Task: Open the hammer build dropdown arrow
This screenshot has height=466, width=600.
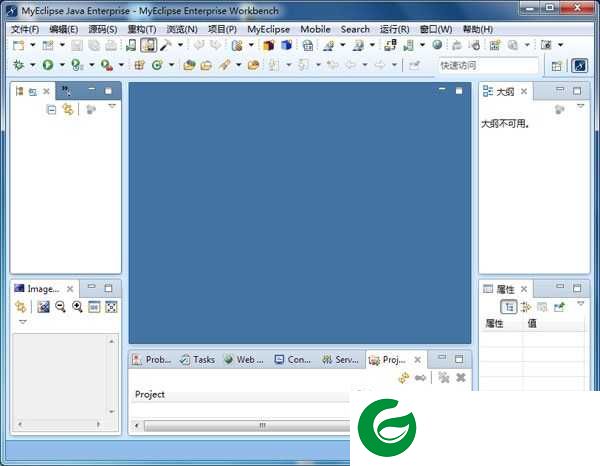Action: (x=180, y=45)
